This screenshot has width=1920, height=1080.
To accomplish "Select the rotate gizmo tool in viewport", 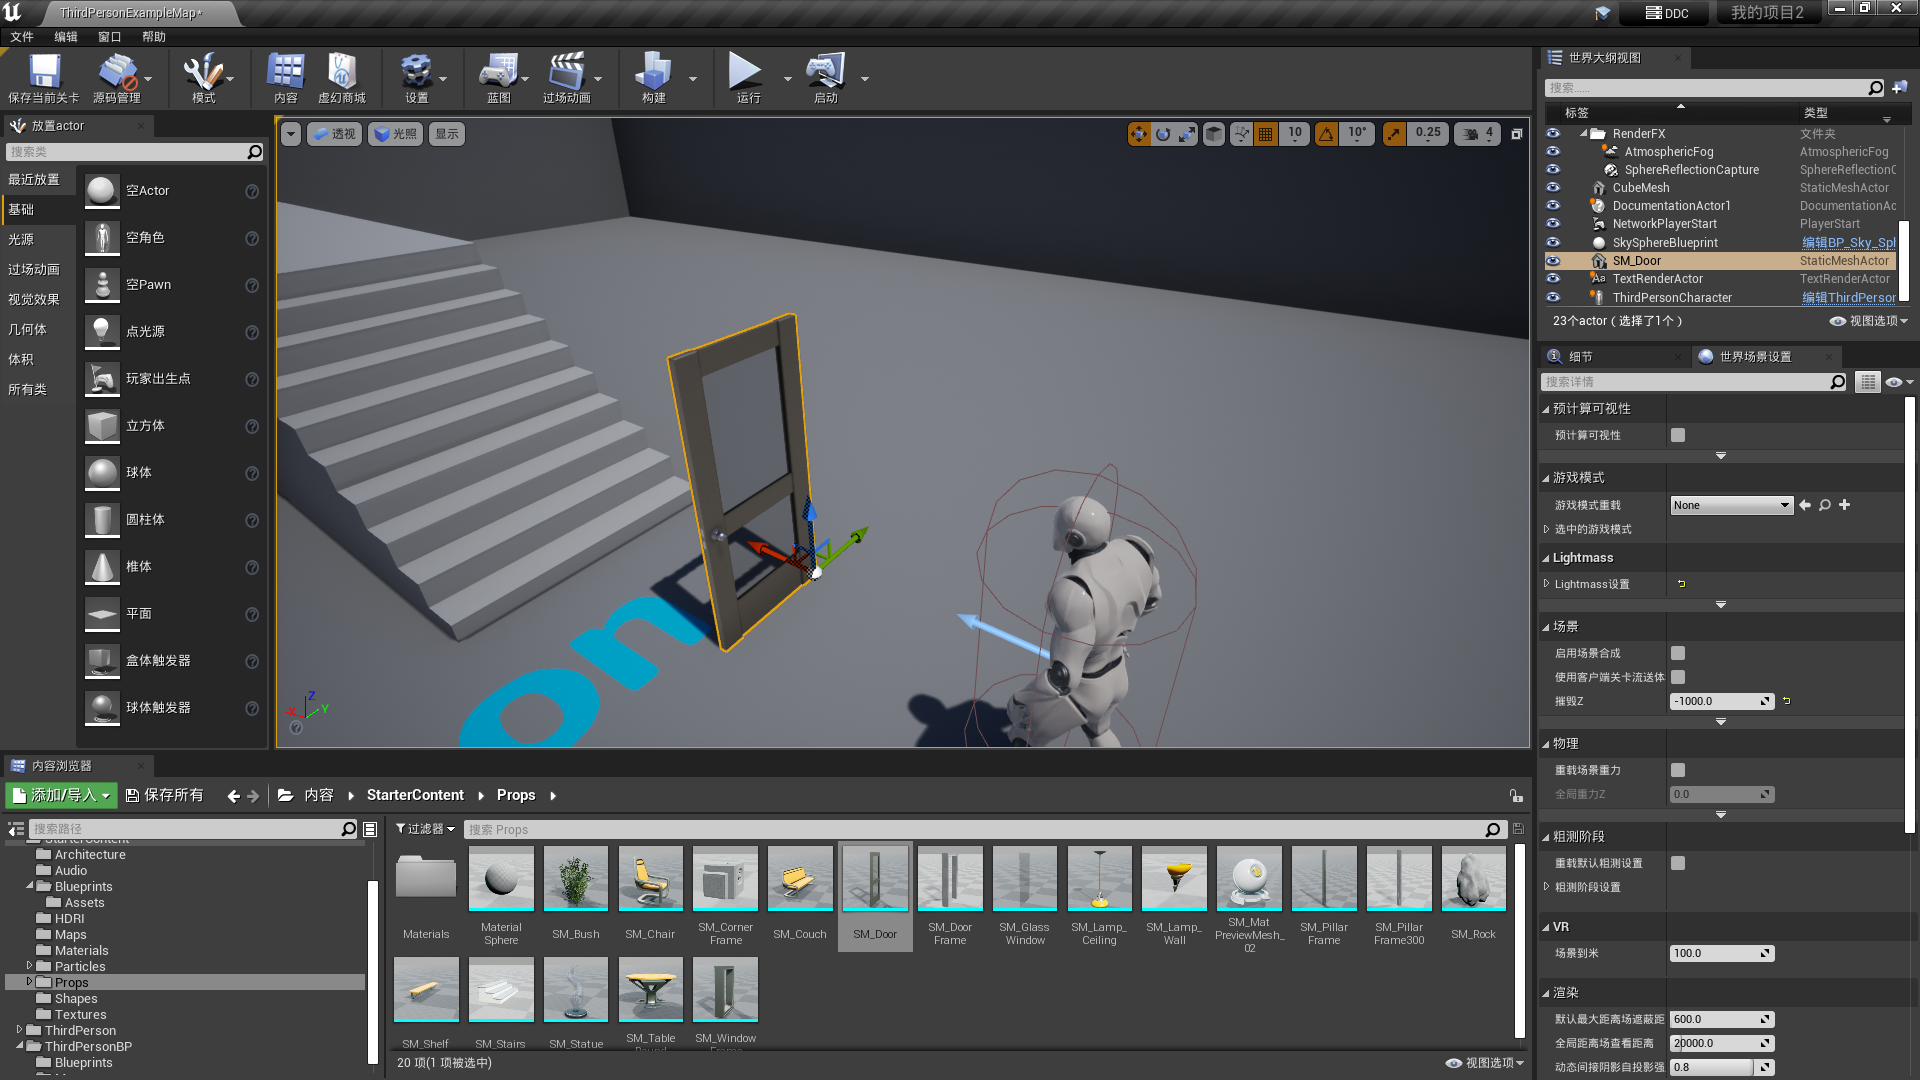I will tap(1163, 134).
